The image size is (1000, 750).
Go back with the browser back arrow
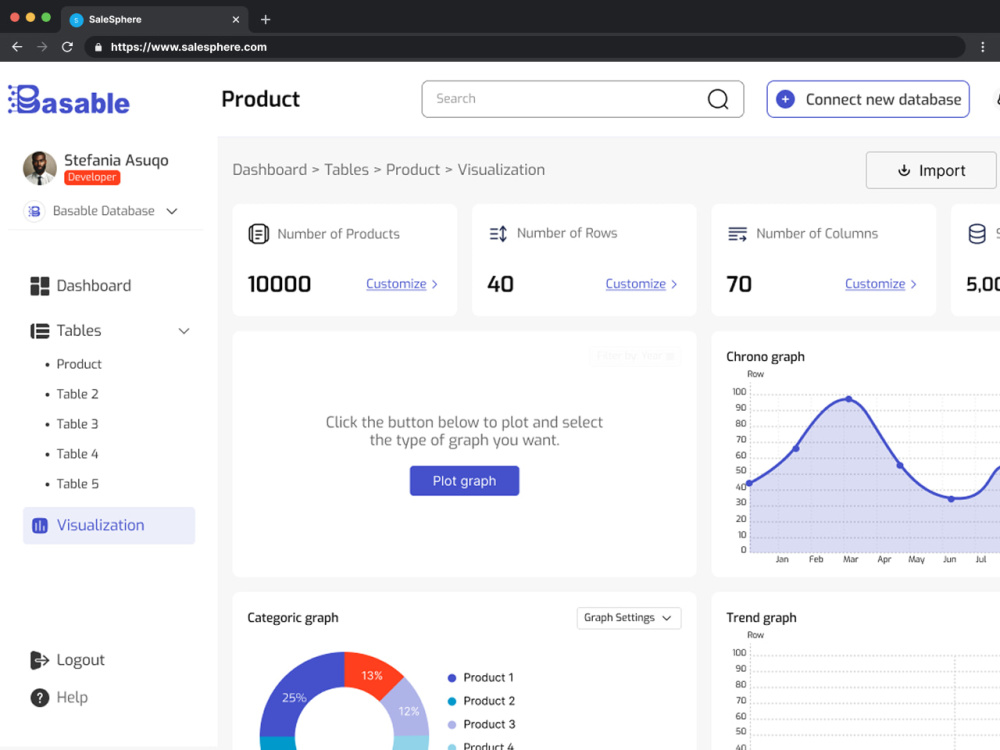[17, 47]
